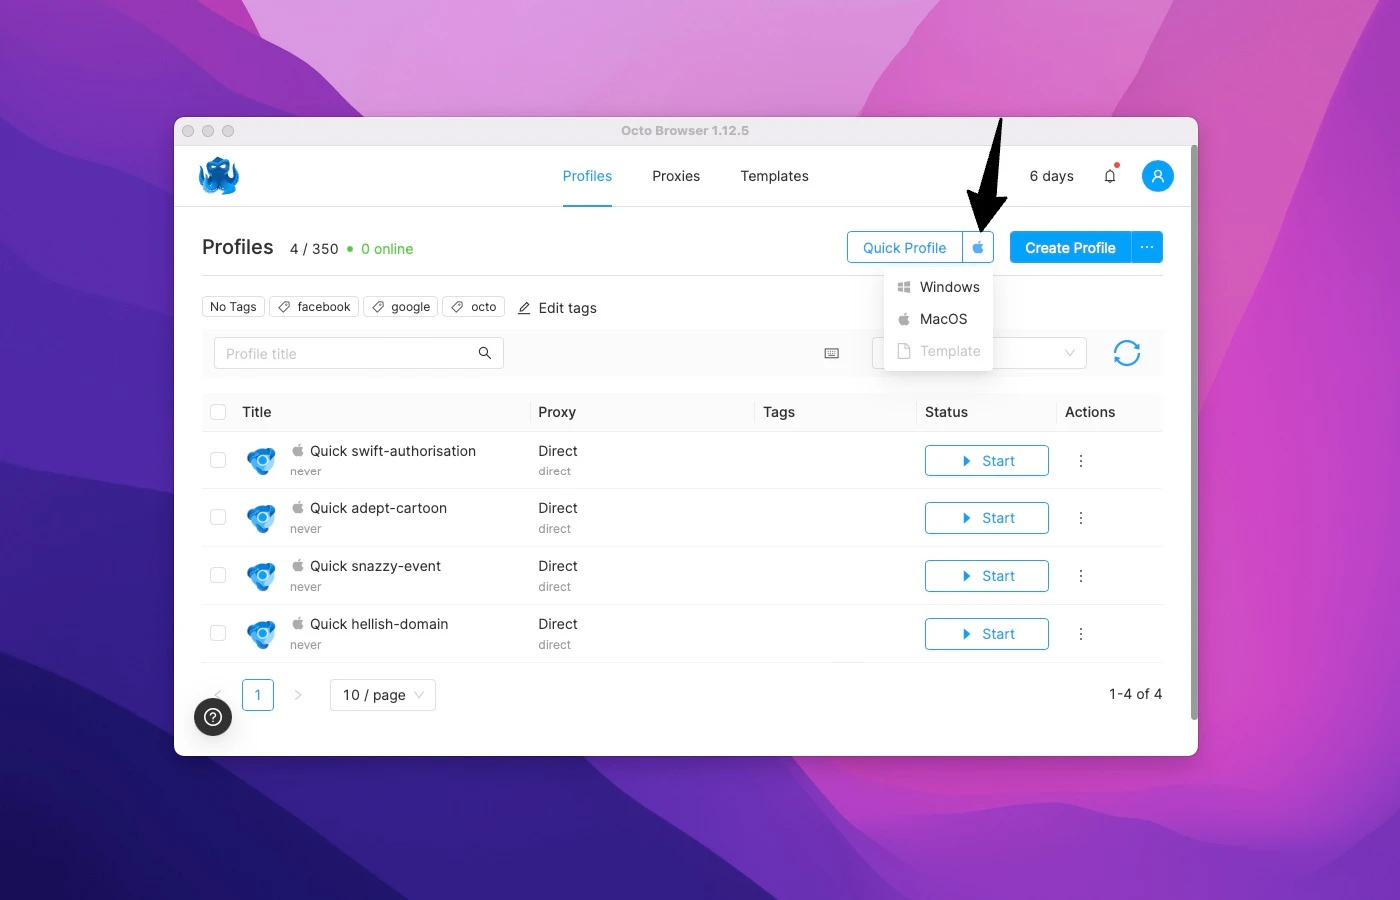The height and width of the screenshot is (900, 1400).
Task: Click the Octo Browser octopus logo
Action: click(218, 175)
